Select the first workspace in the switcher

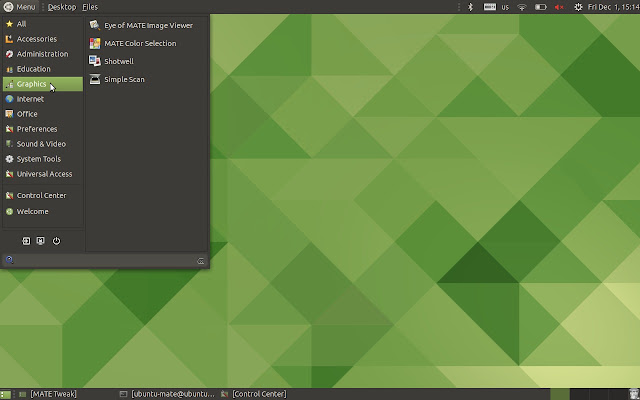click(x=560, y=394)
